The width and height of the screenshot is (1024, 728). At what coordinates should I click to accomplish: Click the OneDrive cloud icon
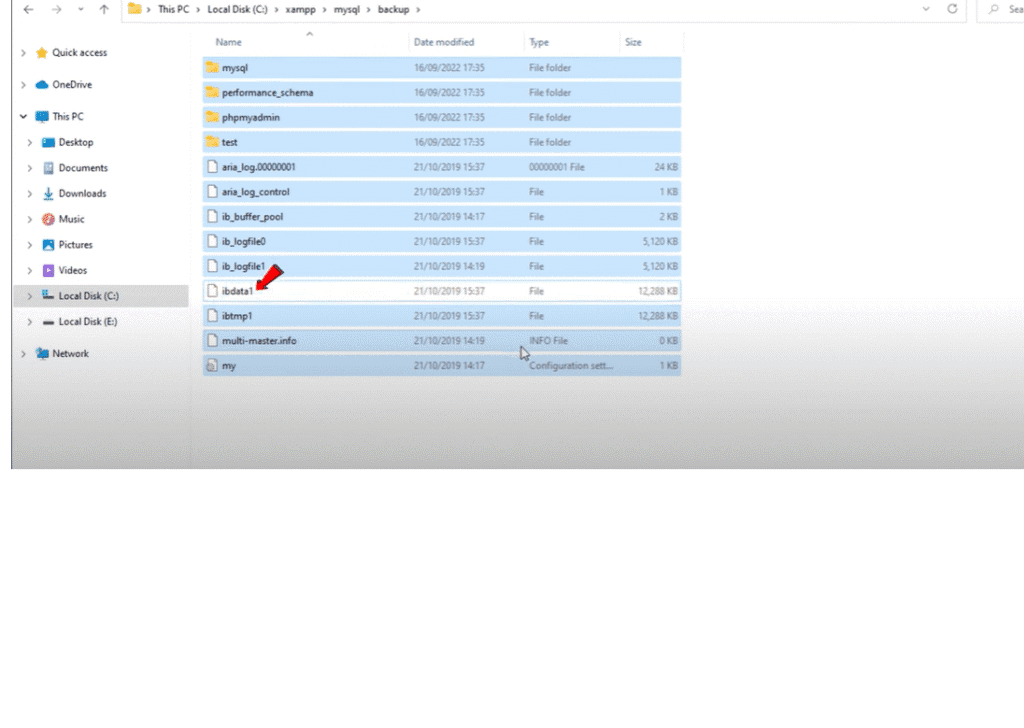(x=42, y=84)
